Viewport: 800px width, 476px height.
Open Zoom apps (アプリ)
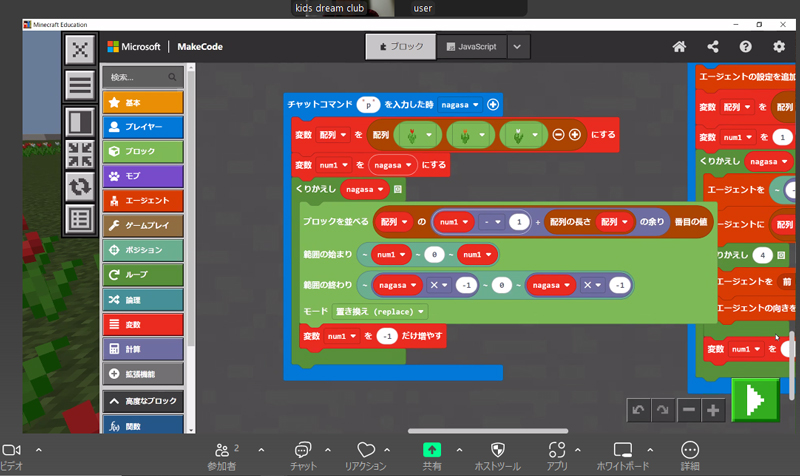pyautogui.click(x=557, y=457)
